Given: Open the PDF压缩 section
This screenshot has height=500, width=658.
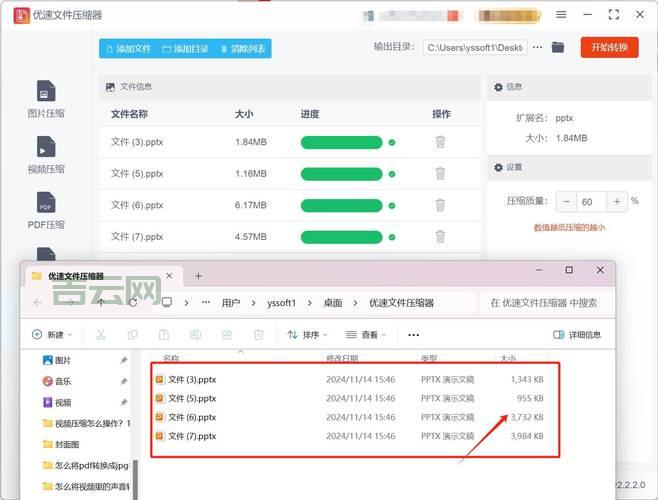Looking at the screenshot, I should pos(46,211).
